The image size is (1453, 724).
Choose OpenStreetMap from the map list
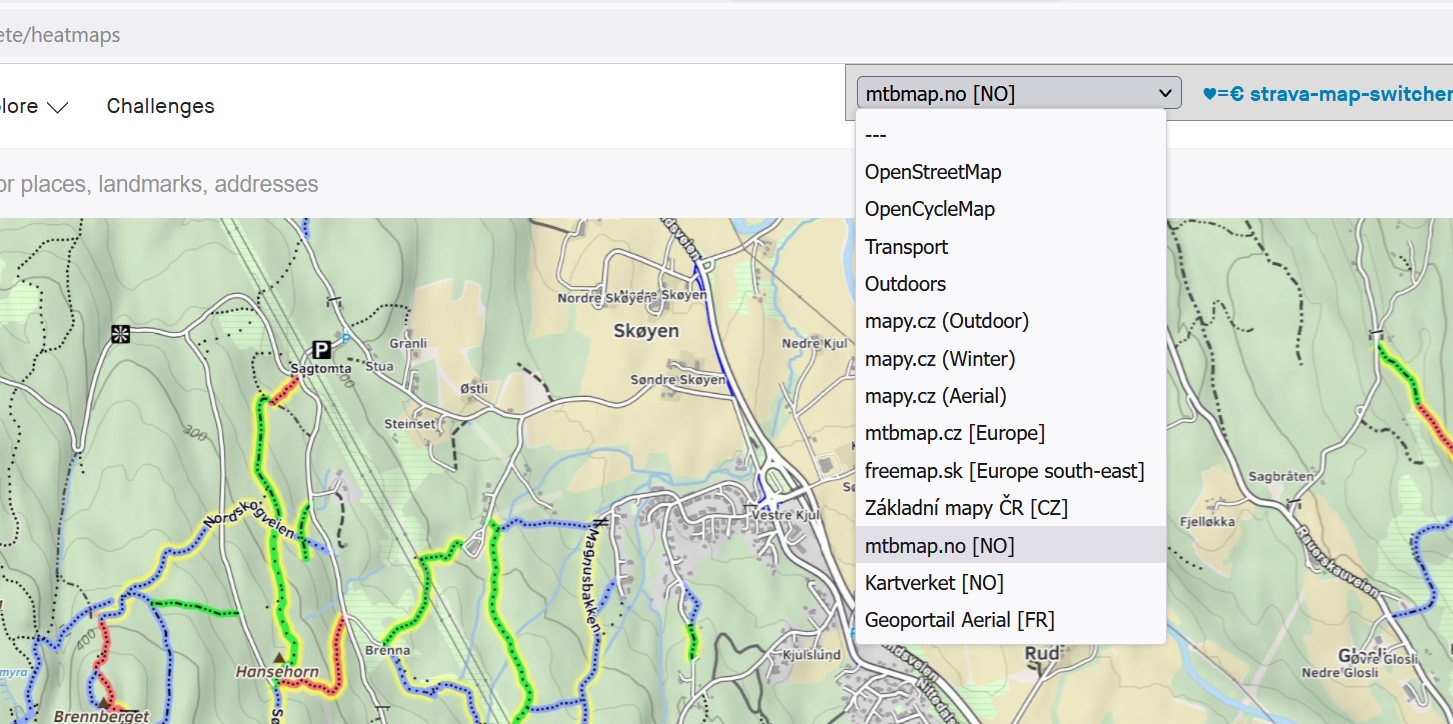[1011, 172]
